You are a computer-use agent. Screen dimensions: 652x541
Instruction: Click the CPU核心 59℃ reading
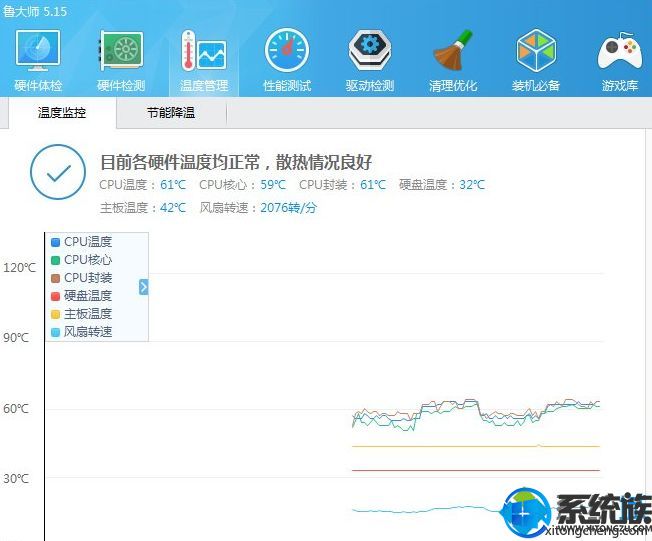pos(242,185)
